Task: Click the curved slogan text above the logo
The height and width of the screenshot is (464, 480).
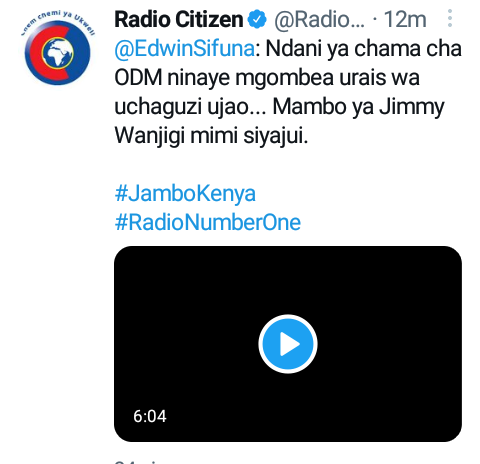Action: [x=58, y=22]
